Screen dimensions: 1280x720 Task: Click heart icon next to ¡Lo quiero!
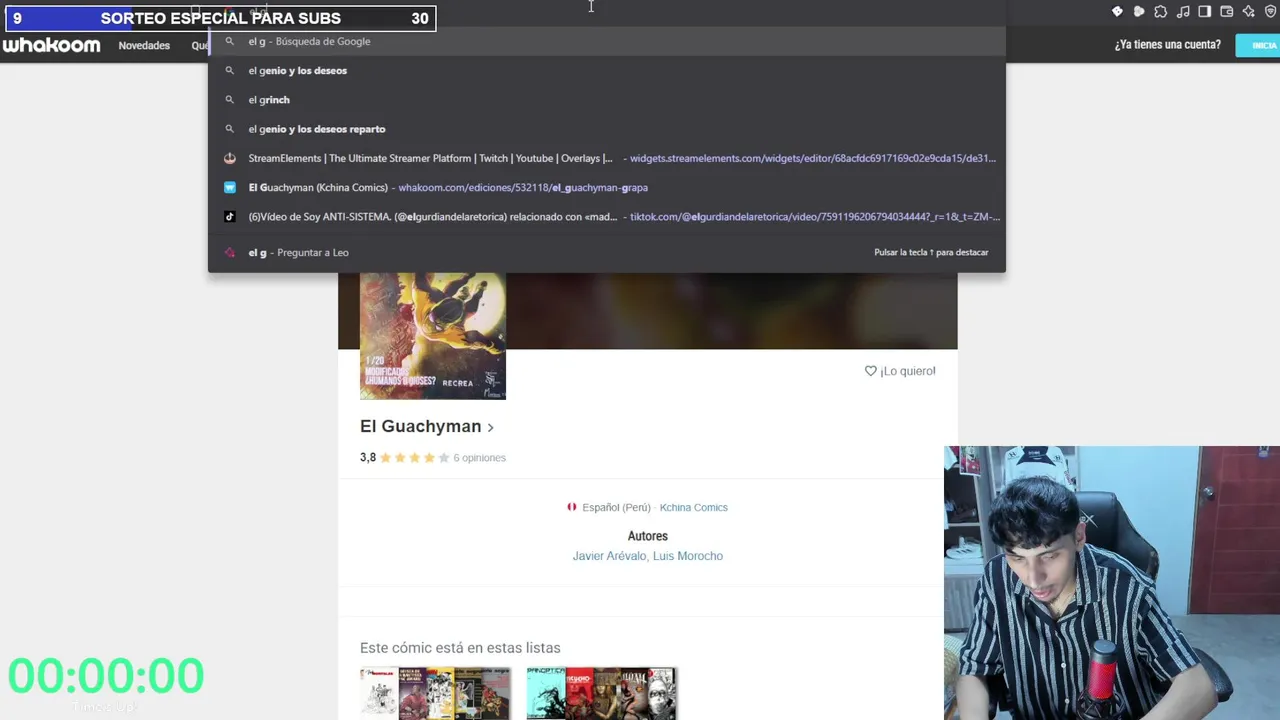(870, 371)
